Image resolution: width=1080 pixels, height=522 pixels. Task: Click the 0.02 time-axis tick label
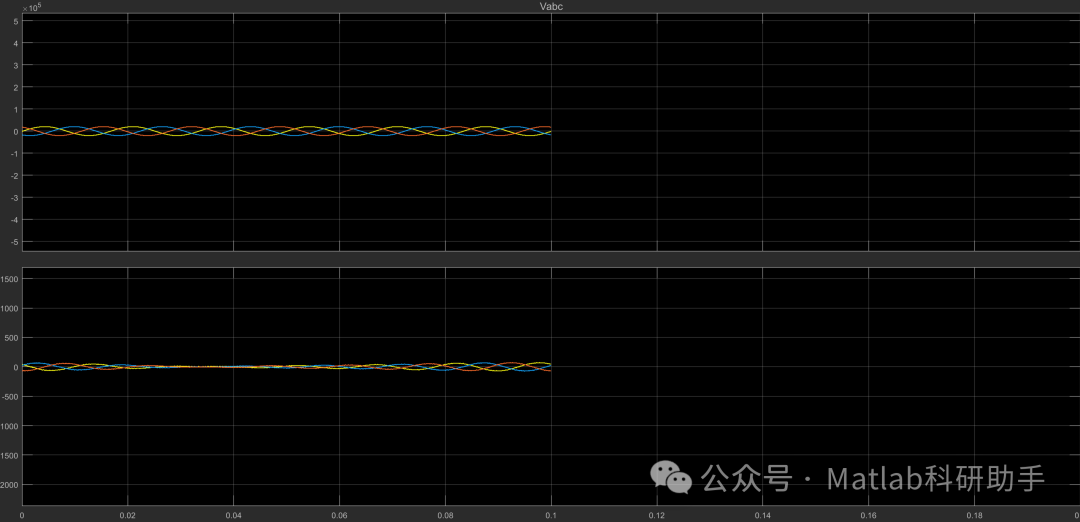tap(127, 515)
